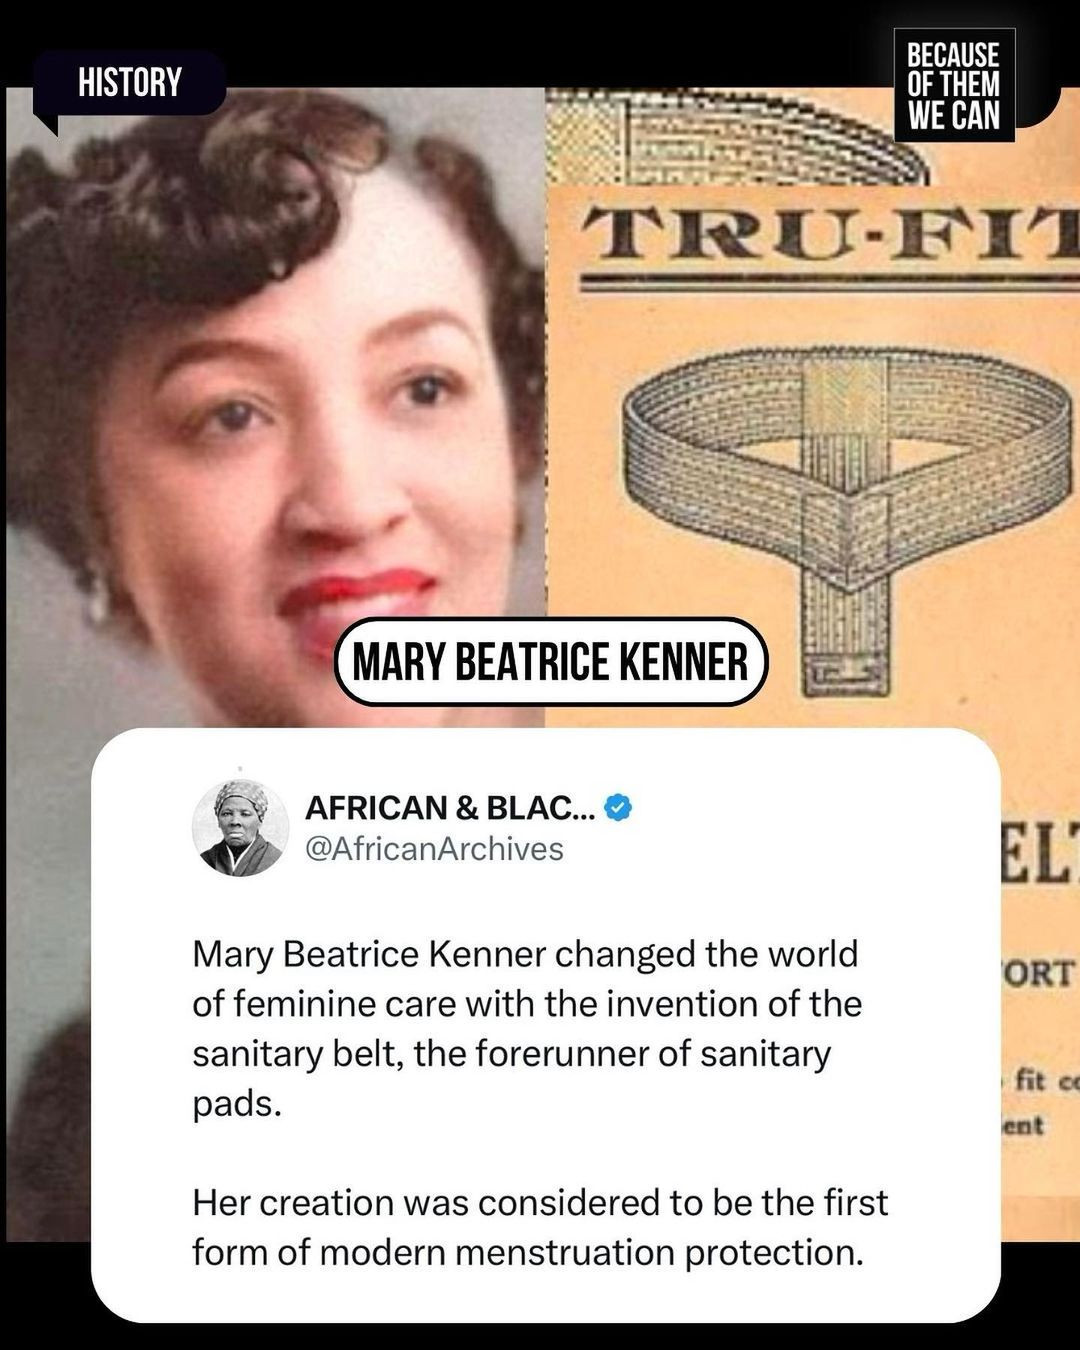Open the Harriet Tubman profile avatar
Screen dimensions: 1080x1350
tap(240, 828)
